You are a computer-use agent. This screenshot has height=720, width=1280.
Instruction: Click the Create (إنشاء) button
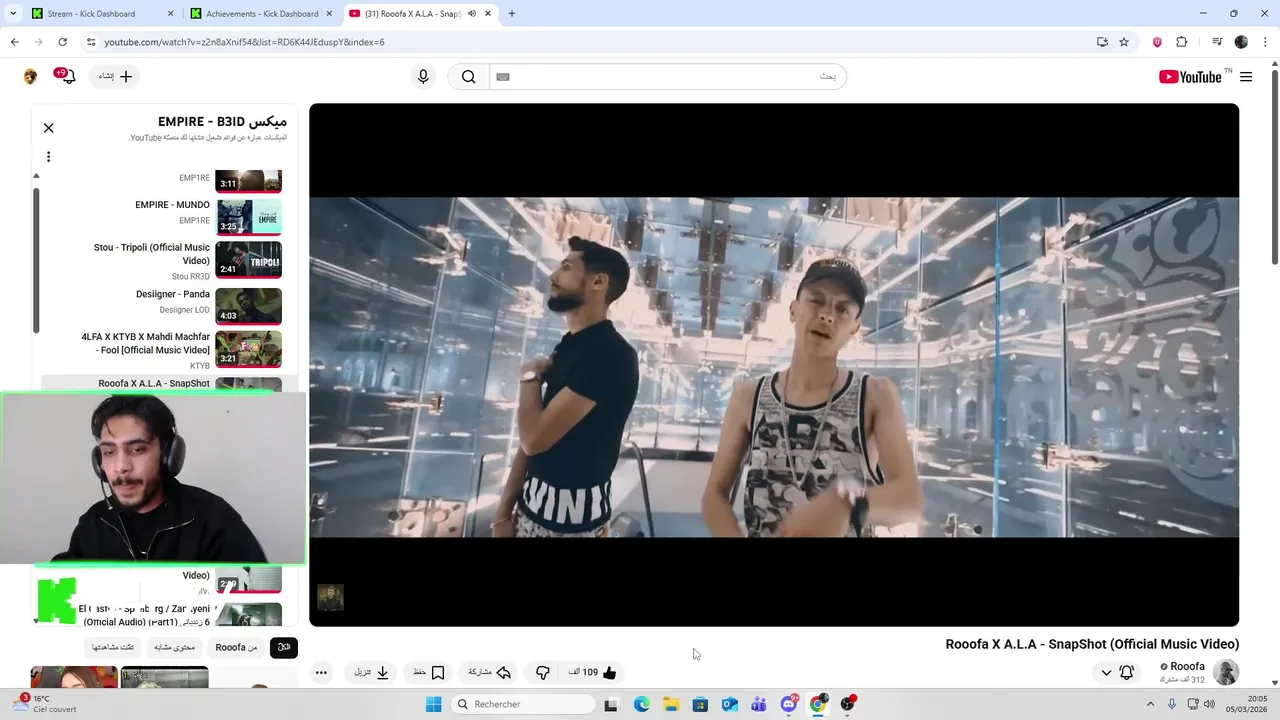coord(115,77)
